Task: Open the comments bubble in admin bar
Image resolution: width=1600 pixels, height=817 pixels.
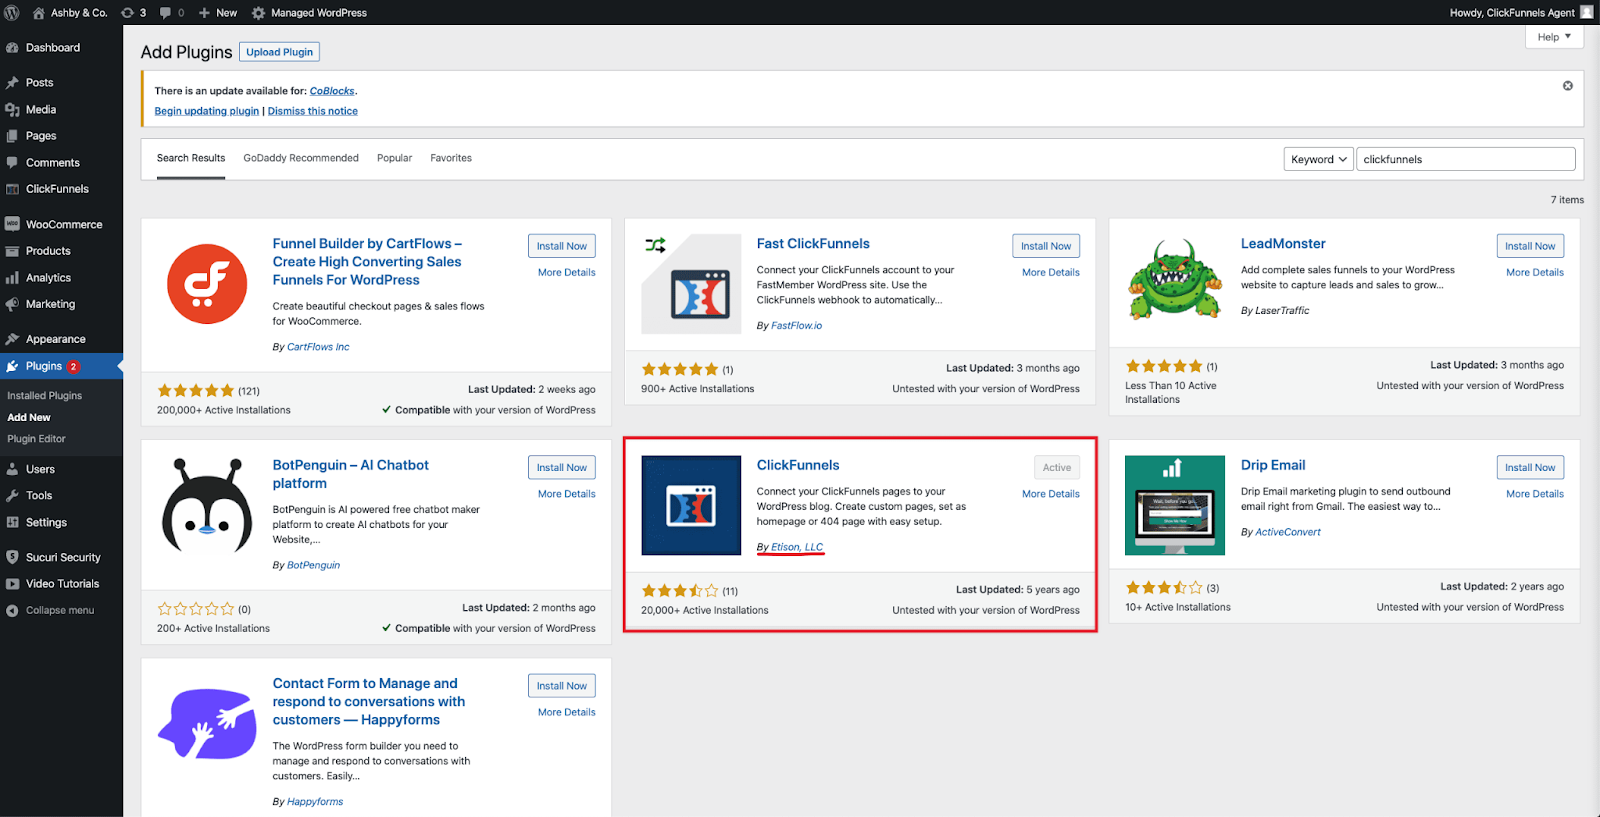Action: pyautogui.click(x=166, y=13)
